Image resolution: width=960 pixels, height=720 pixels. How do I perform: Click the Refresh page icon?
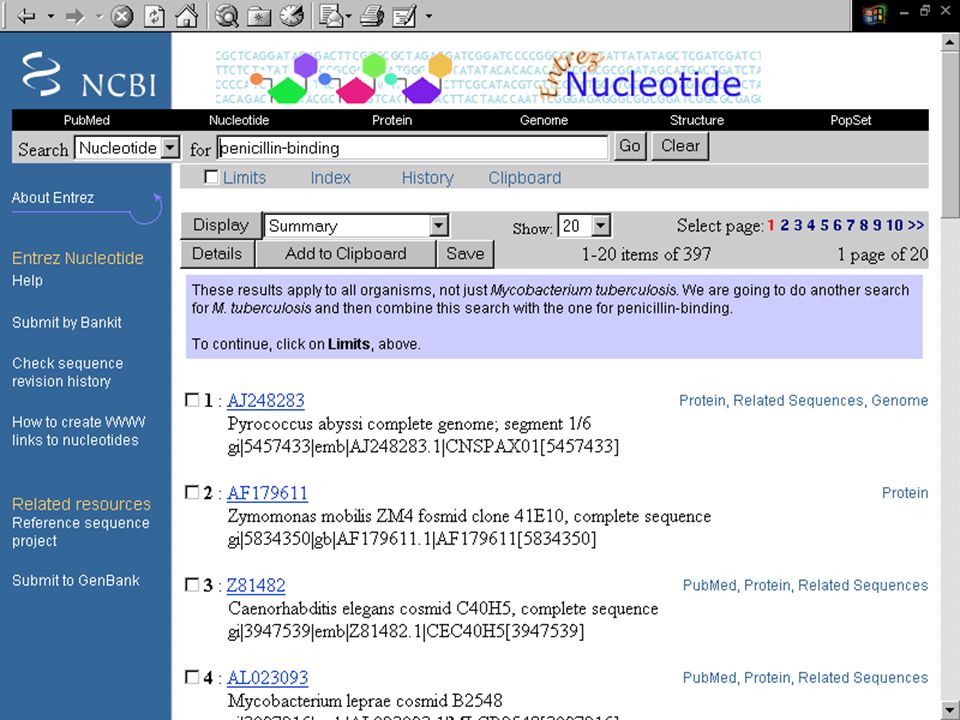[x=154, y=15]
